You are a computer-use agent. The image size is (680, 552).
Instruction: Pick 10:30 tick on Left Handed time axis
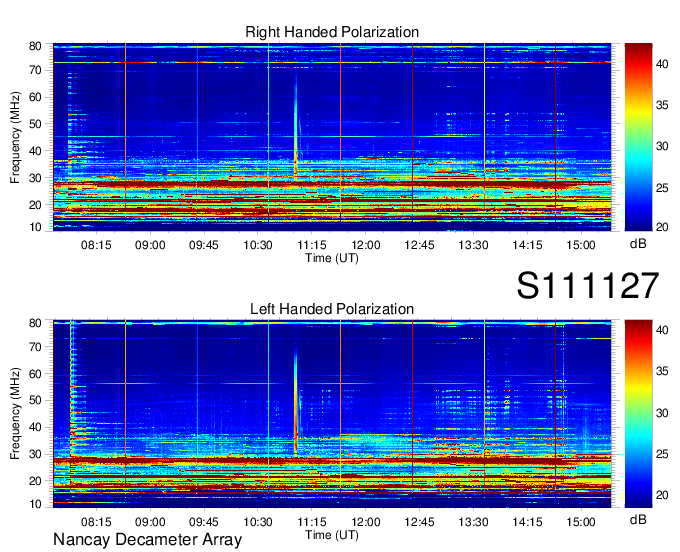click(258, 522)
